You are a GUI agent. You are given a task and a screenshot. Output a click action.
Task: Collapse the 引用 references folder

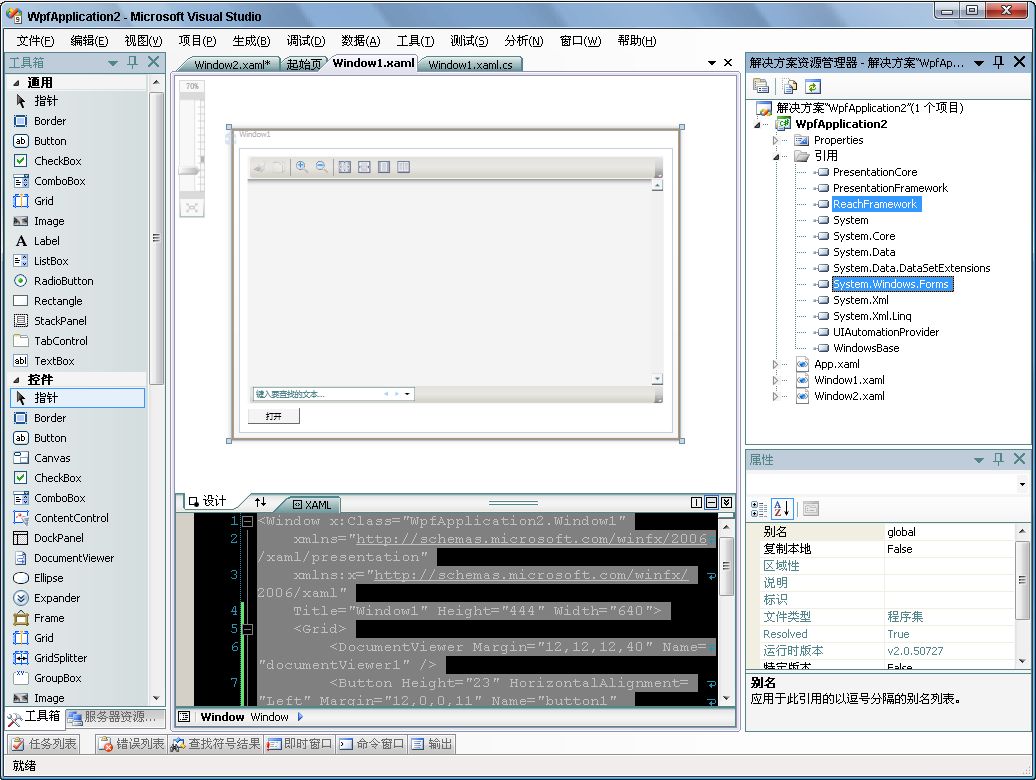click(775, 156)
